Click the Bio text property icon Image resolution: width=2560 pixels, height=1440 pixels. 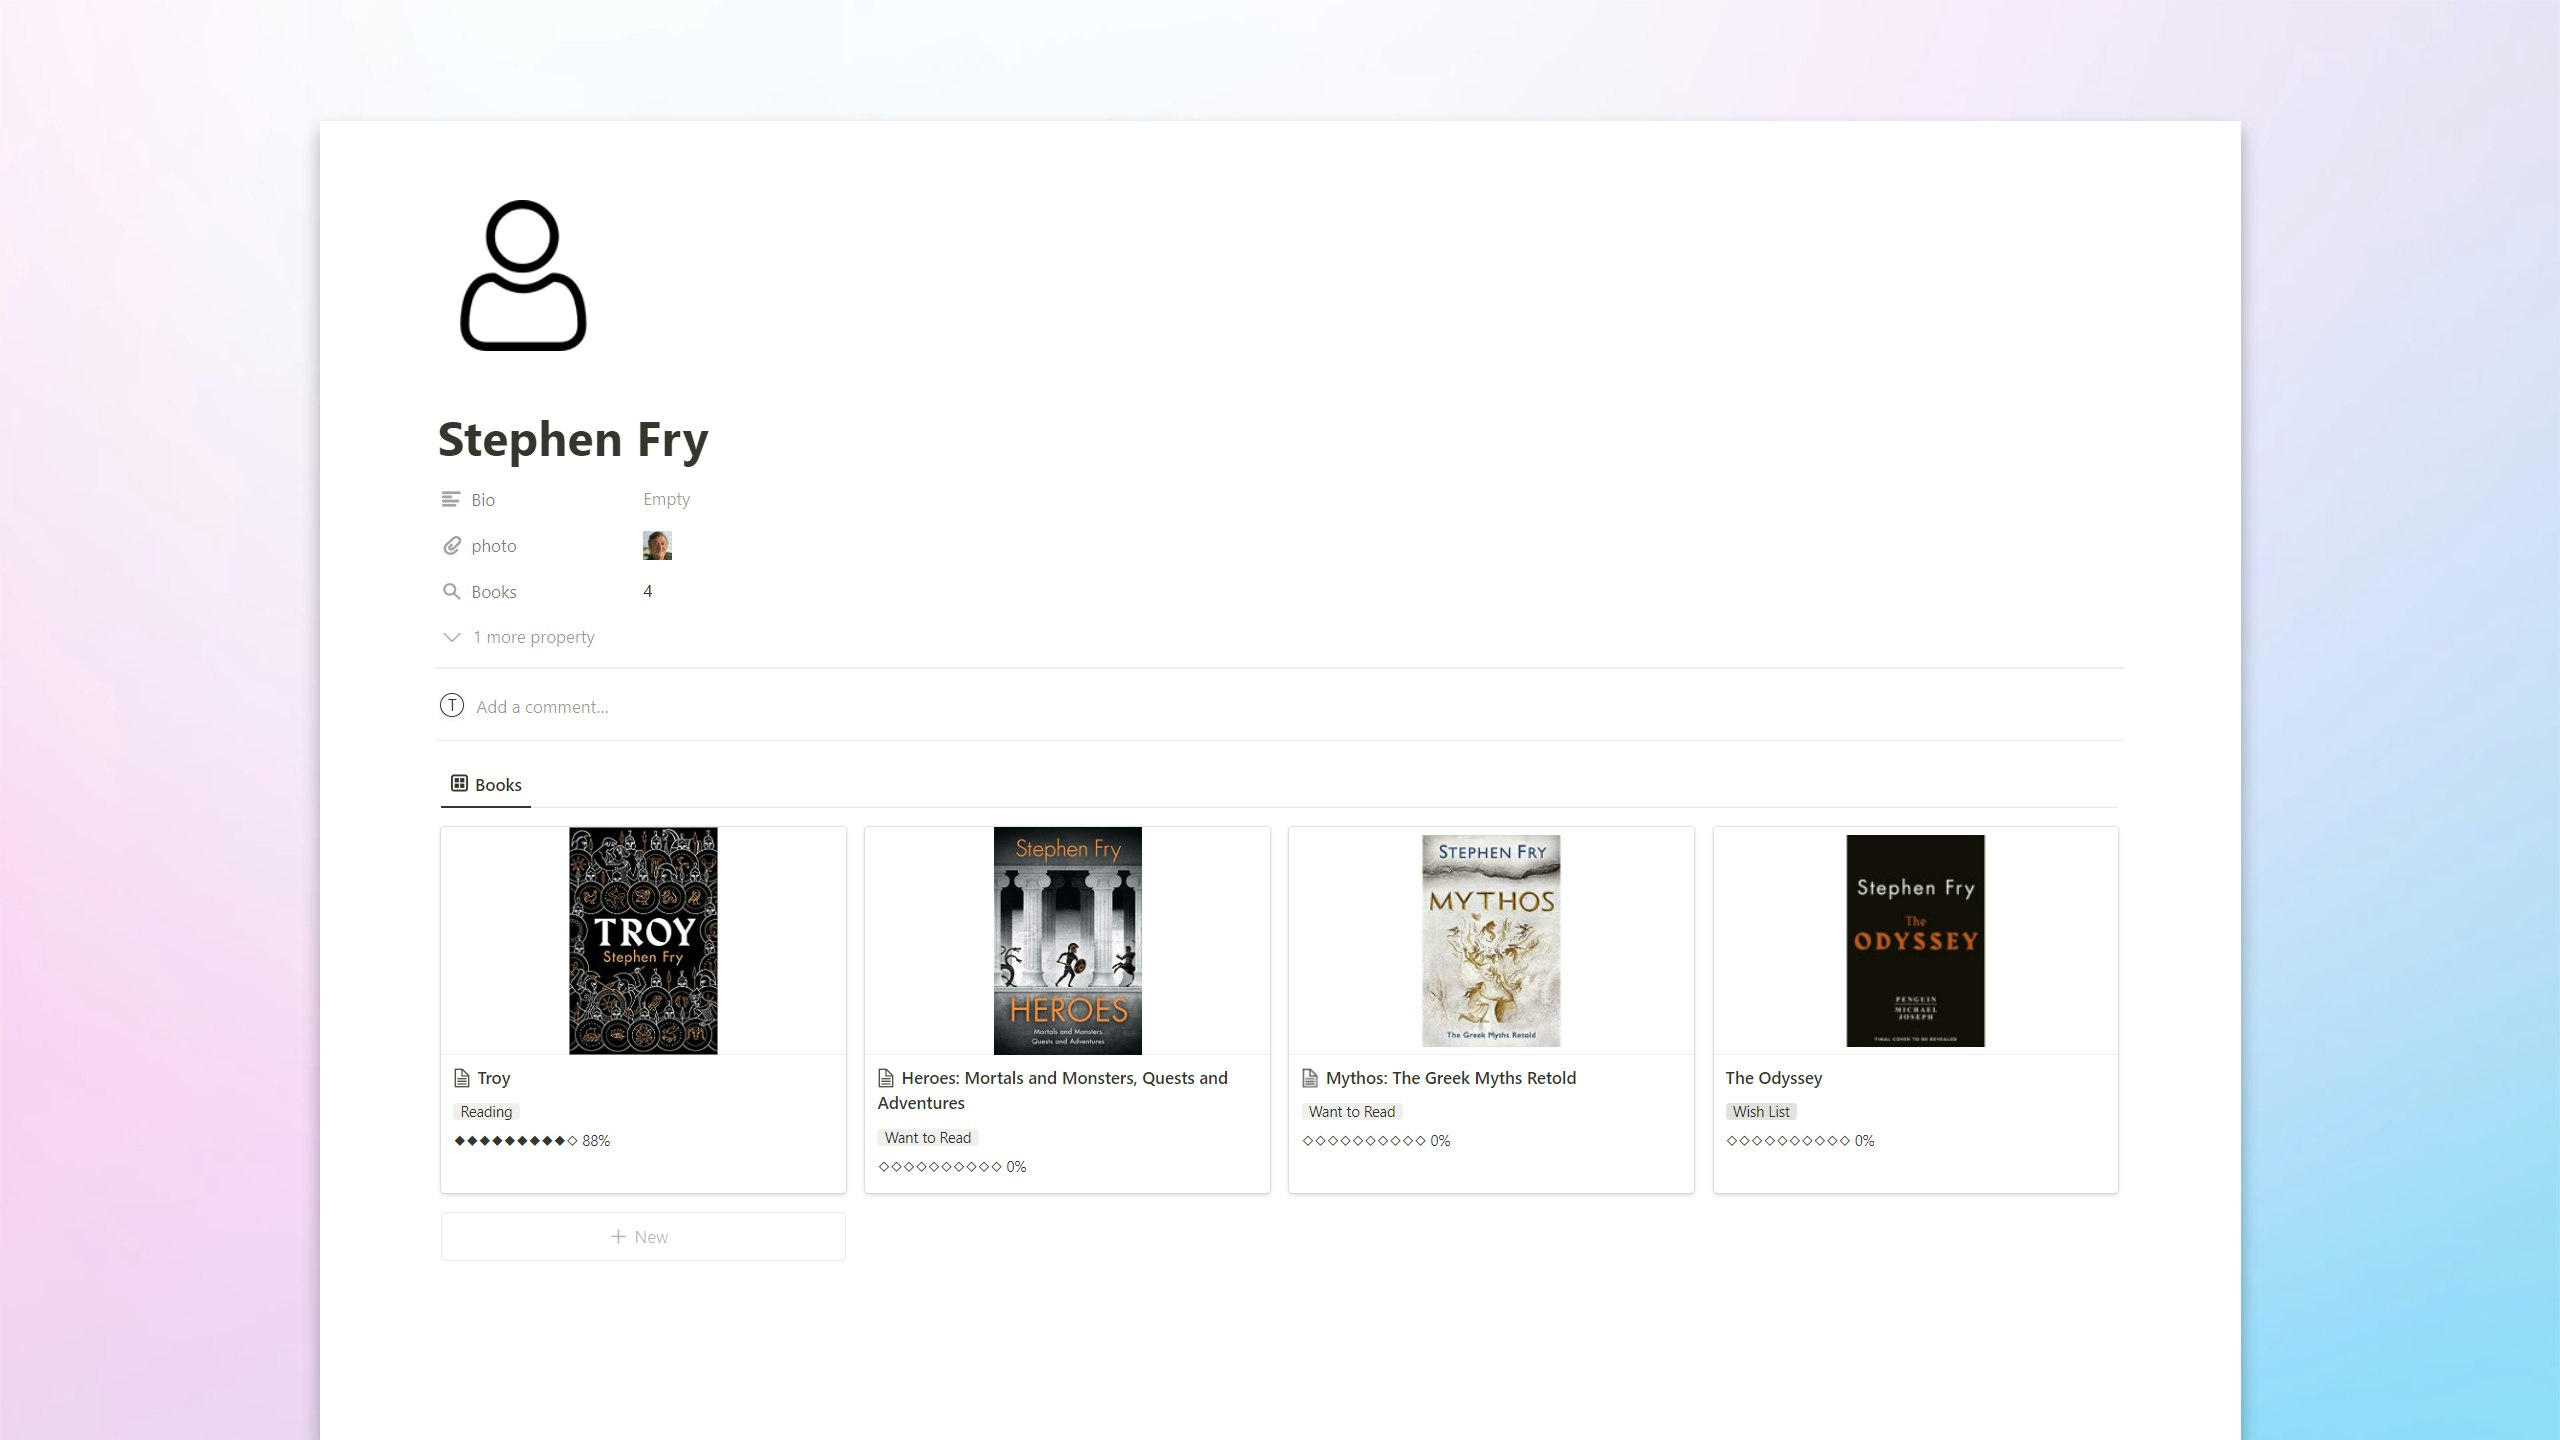pos(451,499)
